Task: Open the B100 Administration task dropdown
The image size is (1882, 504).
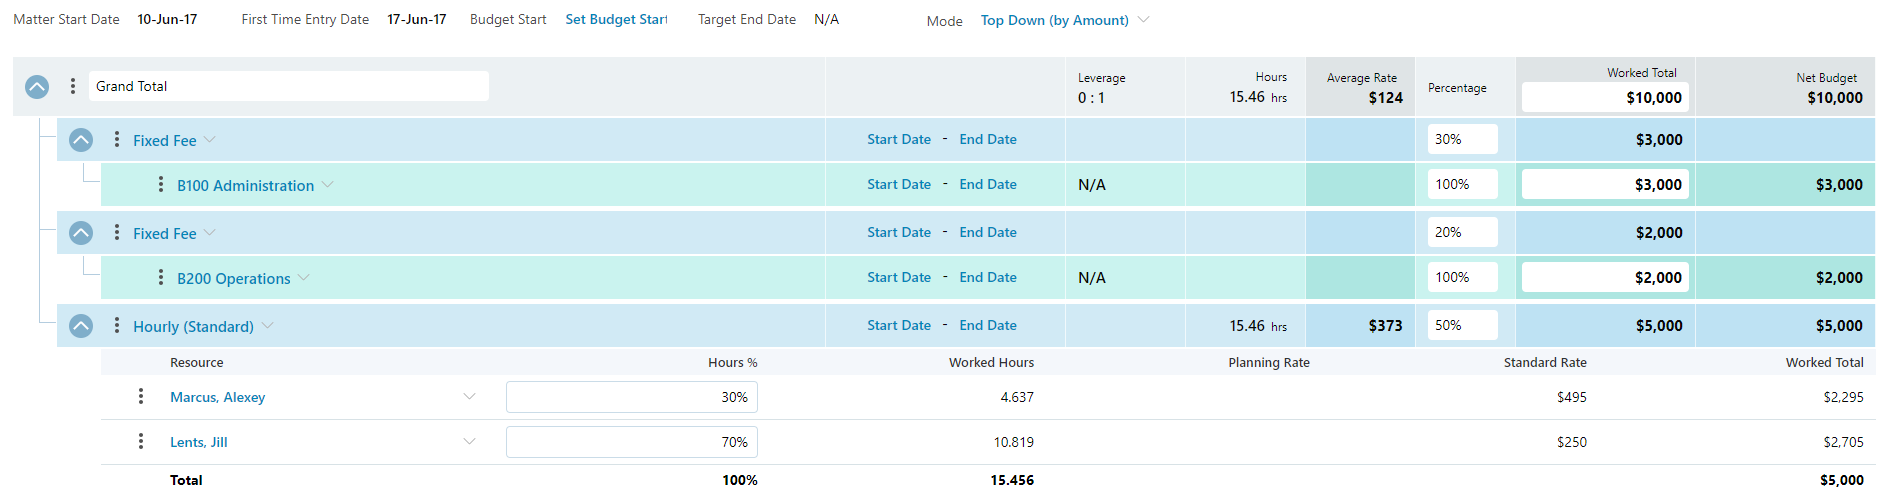Action: pos(328,185)
